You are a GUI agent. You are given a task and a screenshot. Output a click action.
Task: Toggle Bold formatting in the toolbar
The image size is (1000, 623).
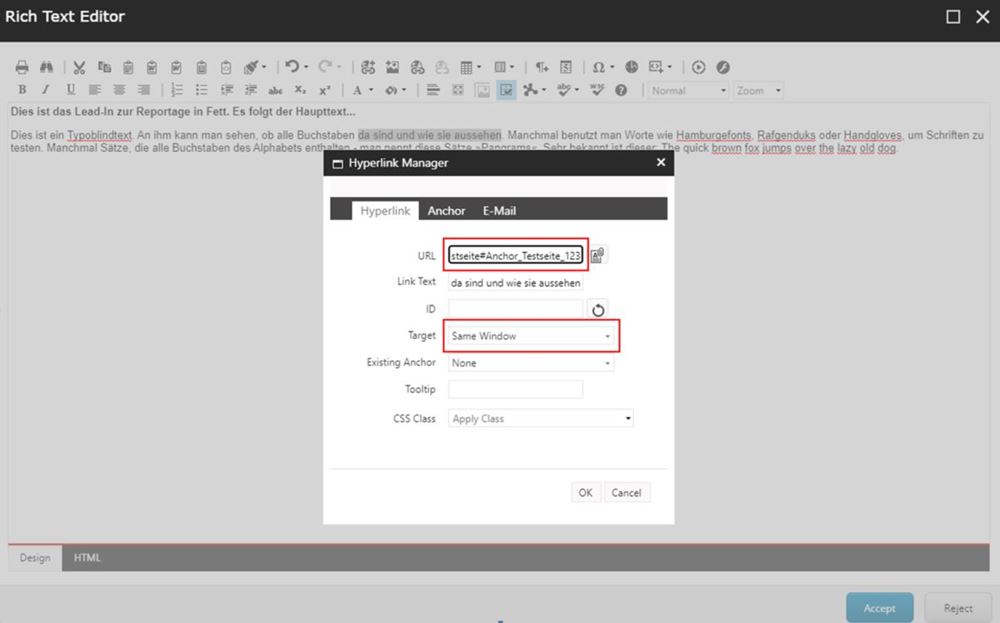click(22, 90)
